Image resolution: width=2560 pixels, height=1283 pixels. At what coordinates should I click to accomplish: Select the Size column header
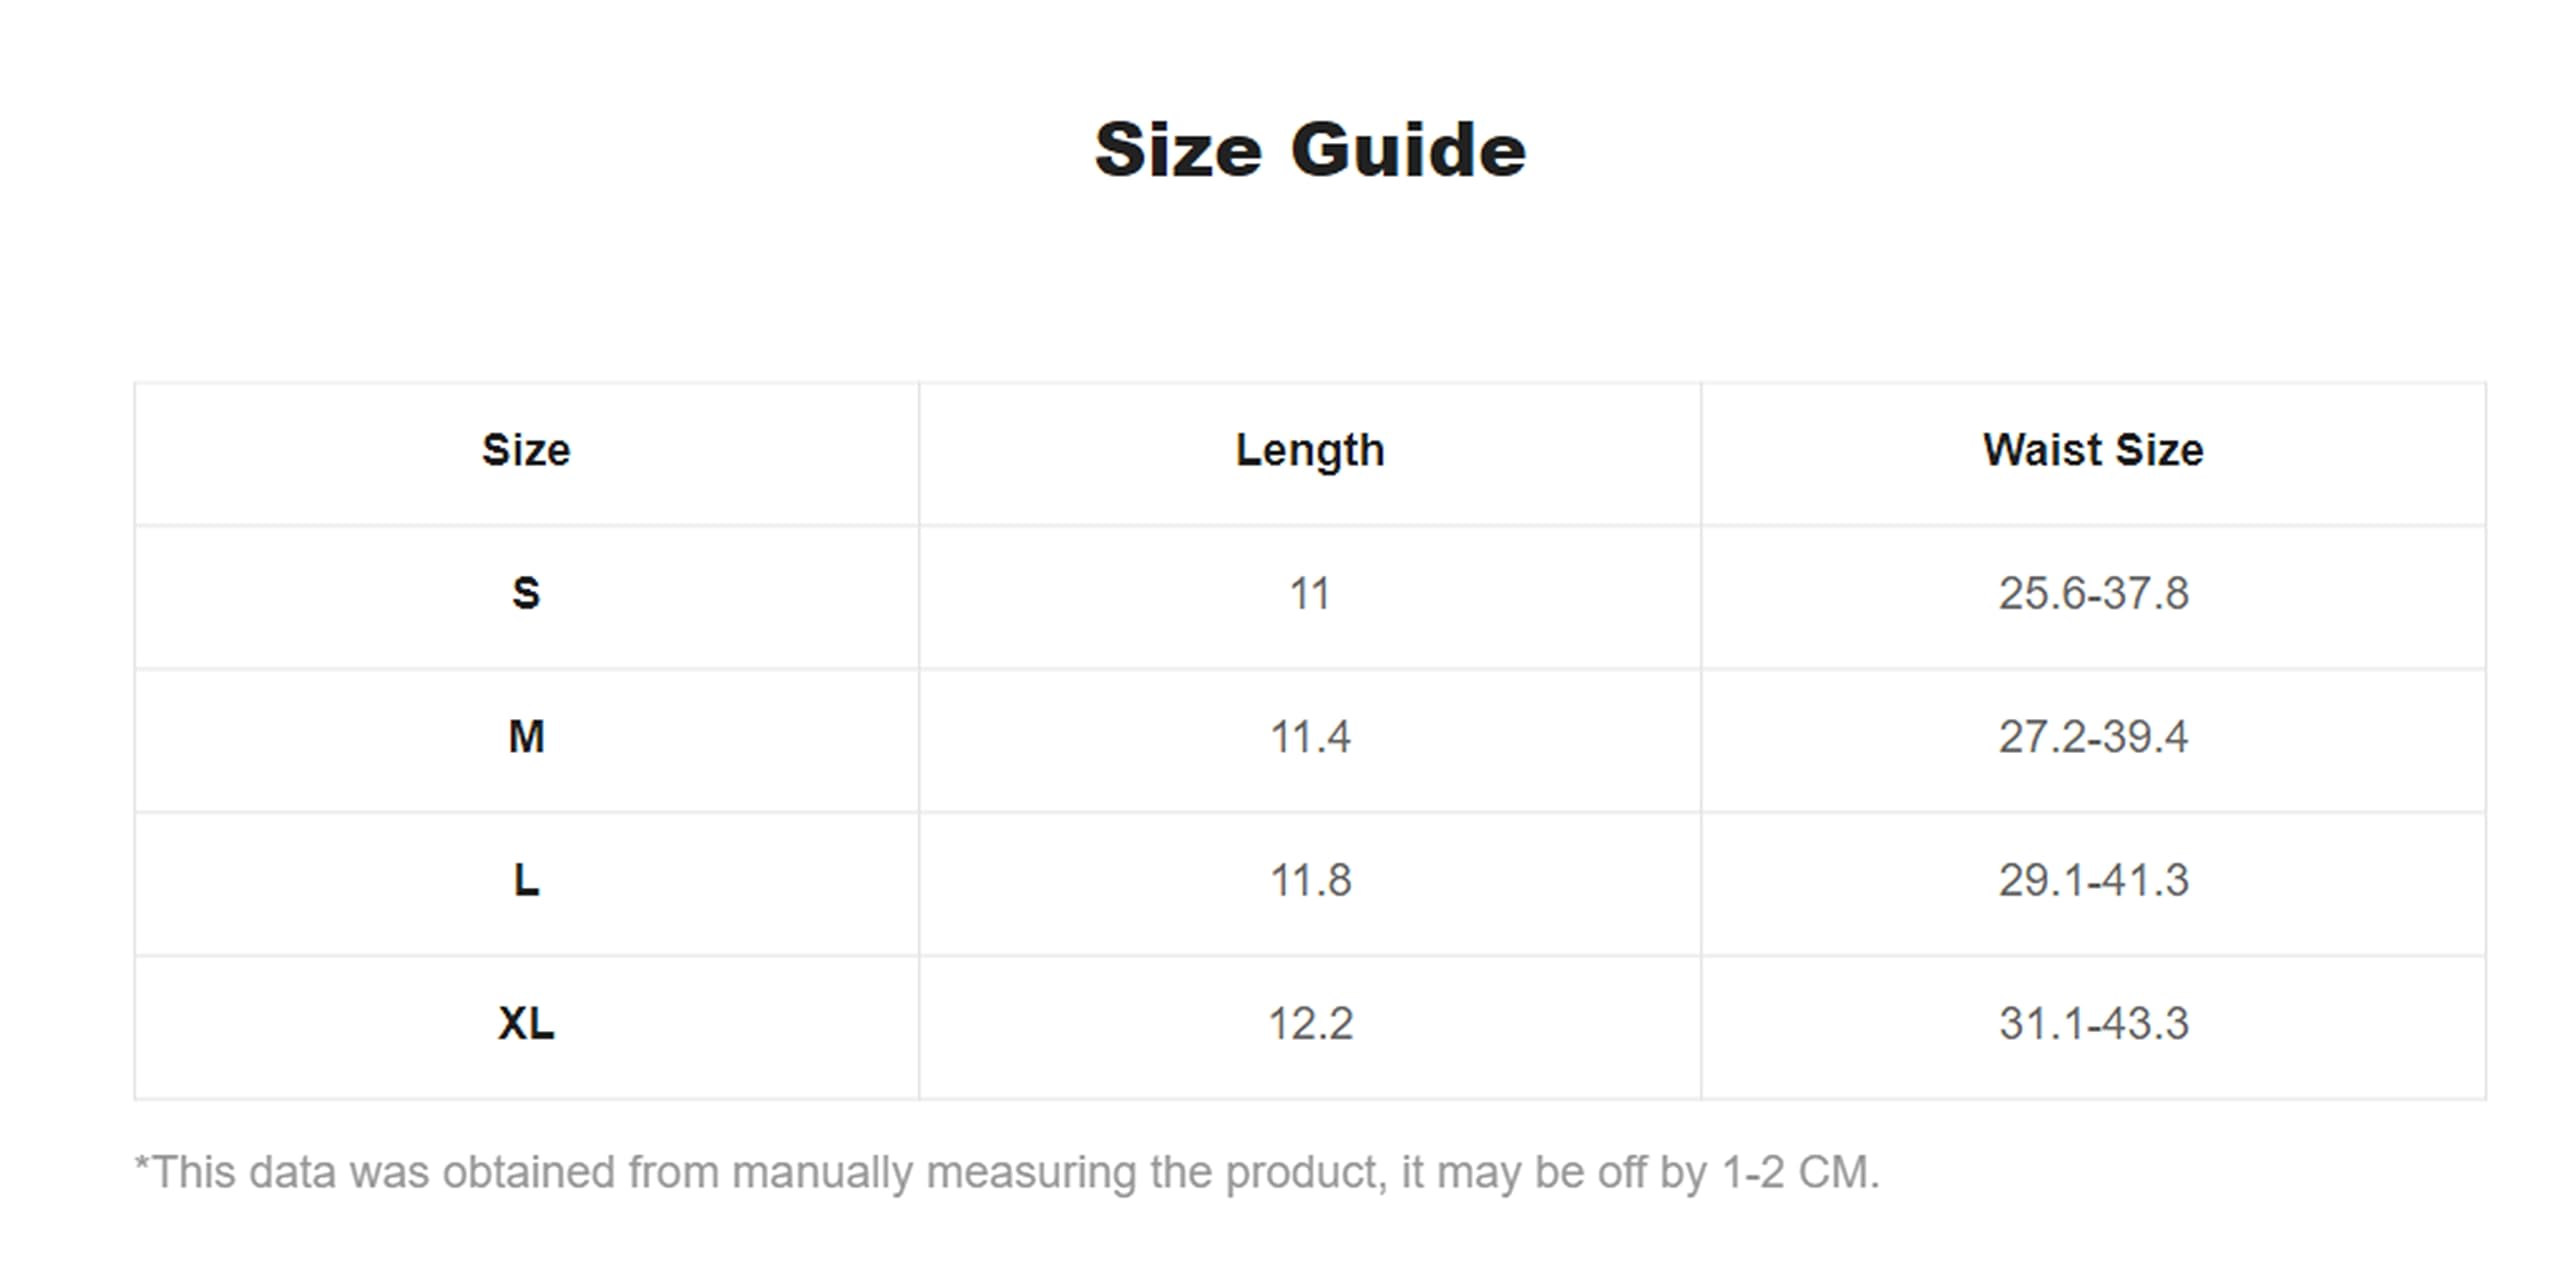[526, 450]
